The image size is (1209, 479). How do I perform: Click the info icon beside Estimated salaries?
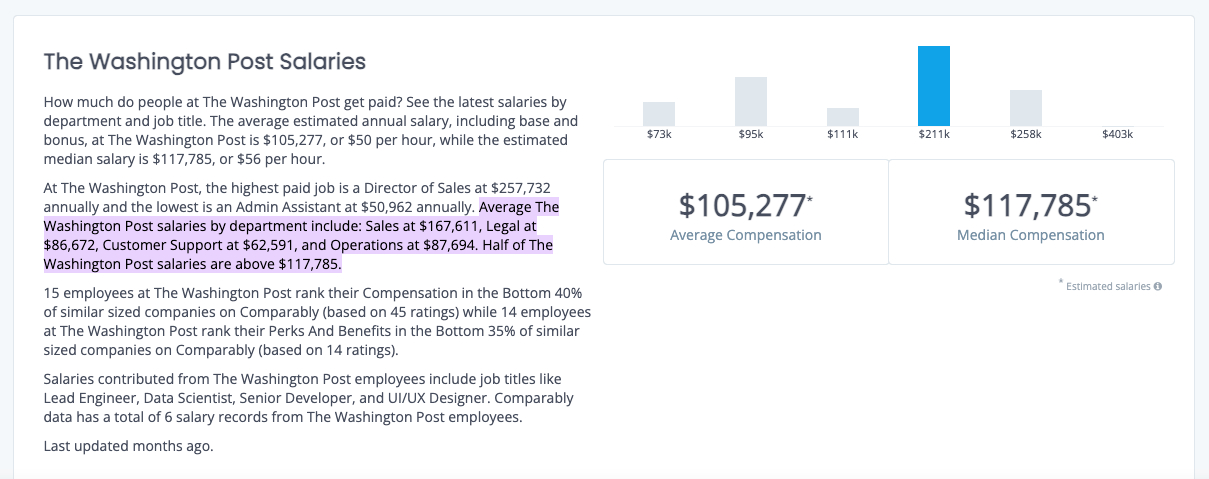tap(1158, 286)
